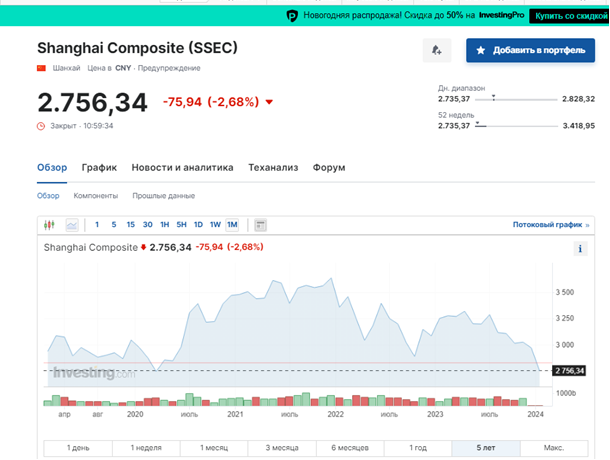The width and height of the screenshot is (610, 460).
Task: Click the 52-week high value 3.418,95
Action: pos(578,126)
